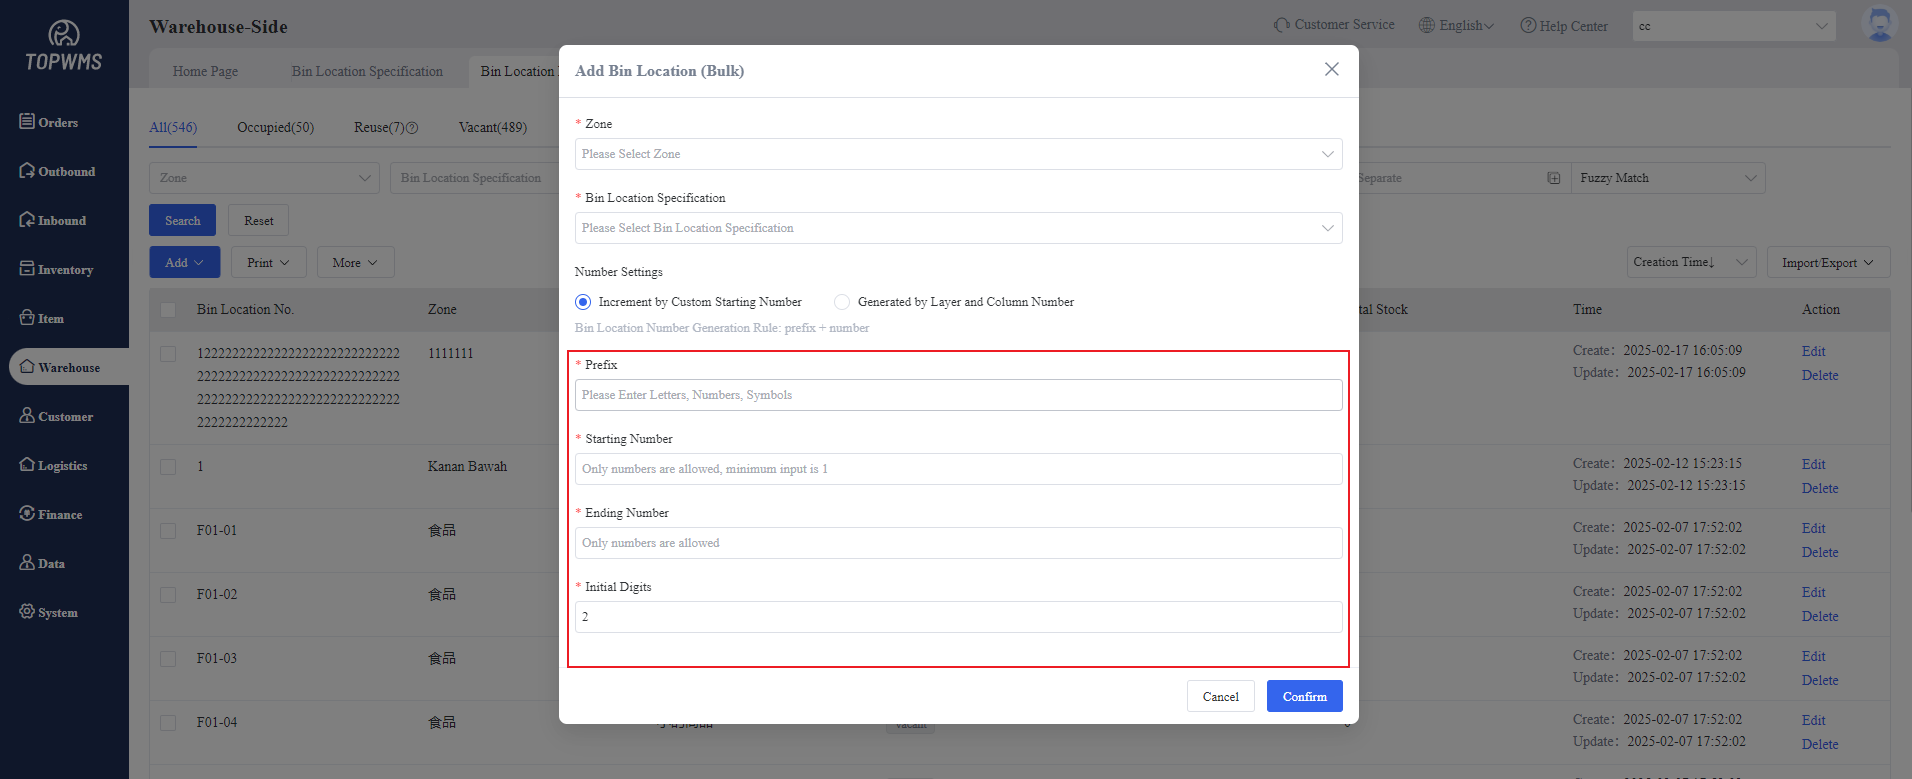1912x779 pixels.
Task: Click the Inbound sidebar icon
Action: (x=27, y=219)
